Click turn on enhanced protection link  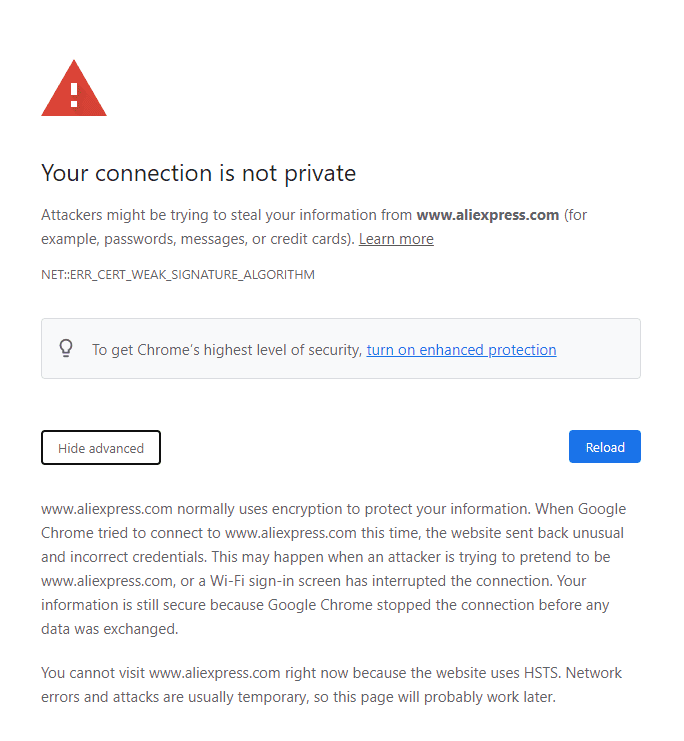pos(461,350)
